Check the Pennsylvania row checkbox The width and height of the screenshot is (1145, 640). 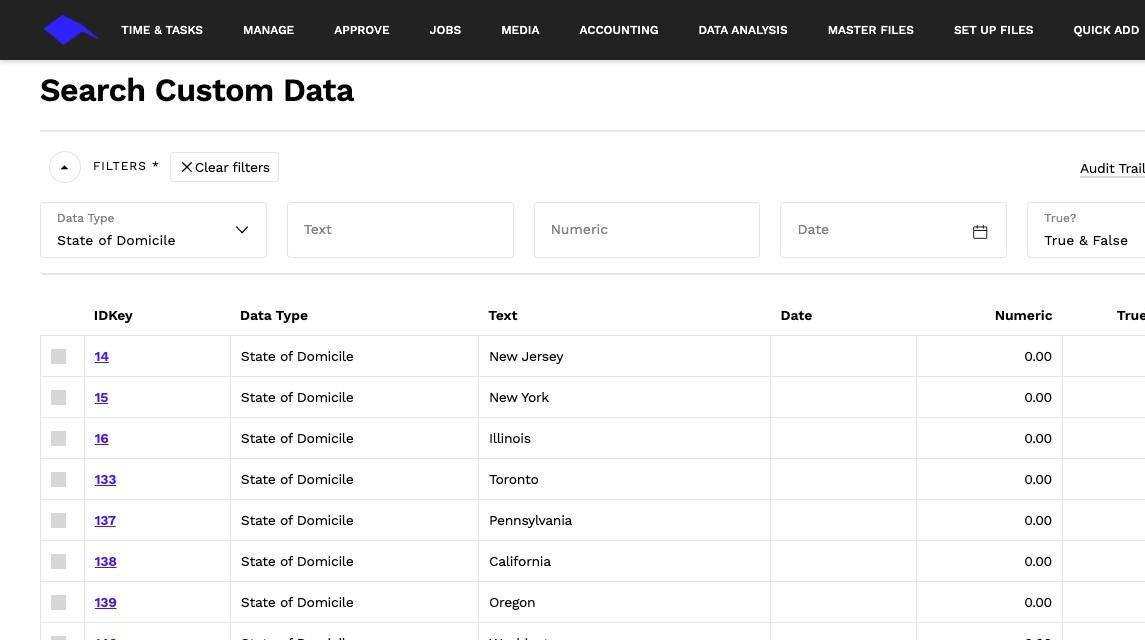coord(58,520)
